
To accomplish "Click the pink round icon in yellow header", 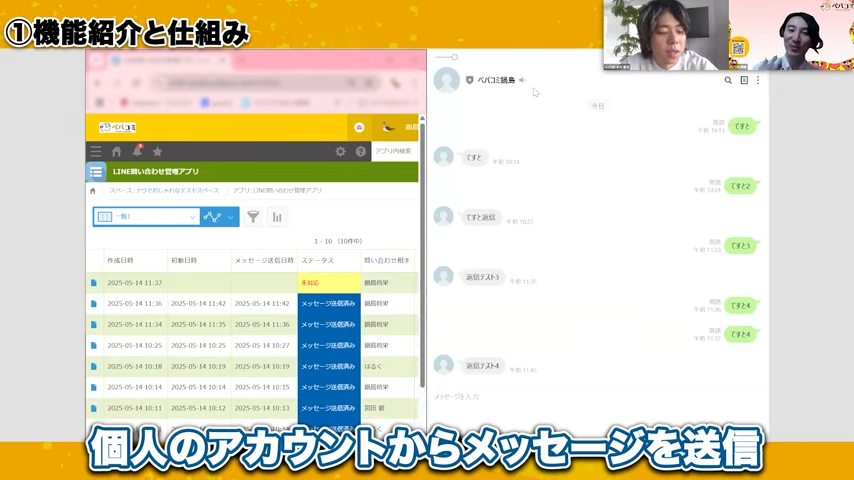I will (x=359, y=127).
